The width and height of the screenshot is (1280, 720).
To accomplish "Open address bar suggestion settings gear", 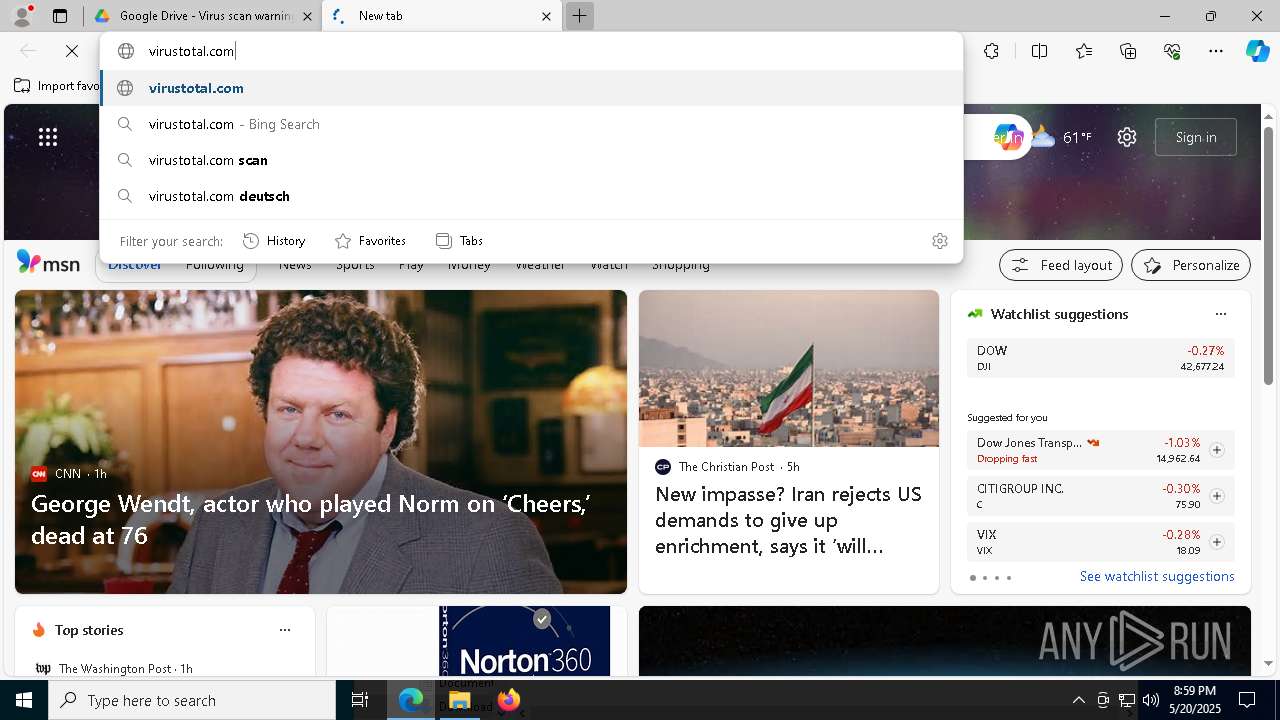I will pos(939,241).
